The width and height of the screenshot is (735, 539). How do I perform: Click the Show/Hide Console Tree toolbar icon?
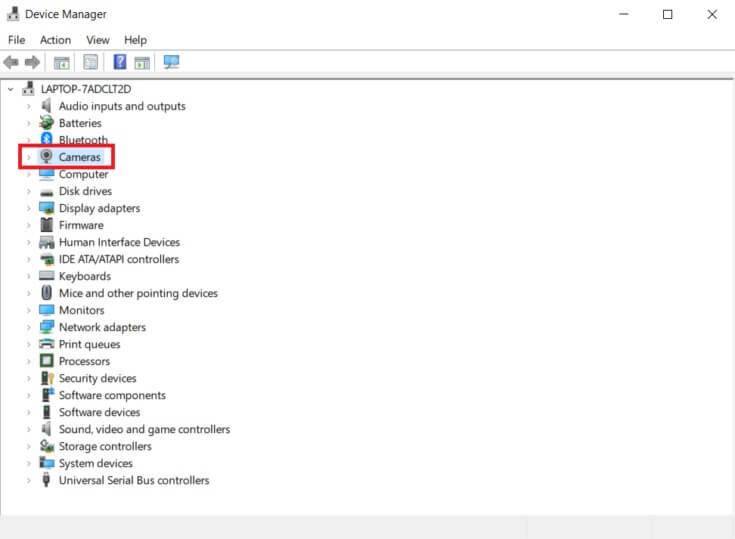coord(61,62)
